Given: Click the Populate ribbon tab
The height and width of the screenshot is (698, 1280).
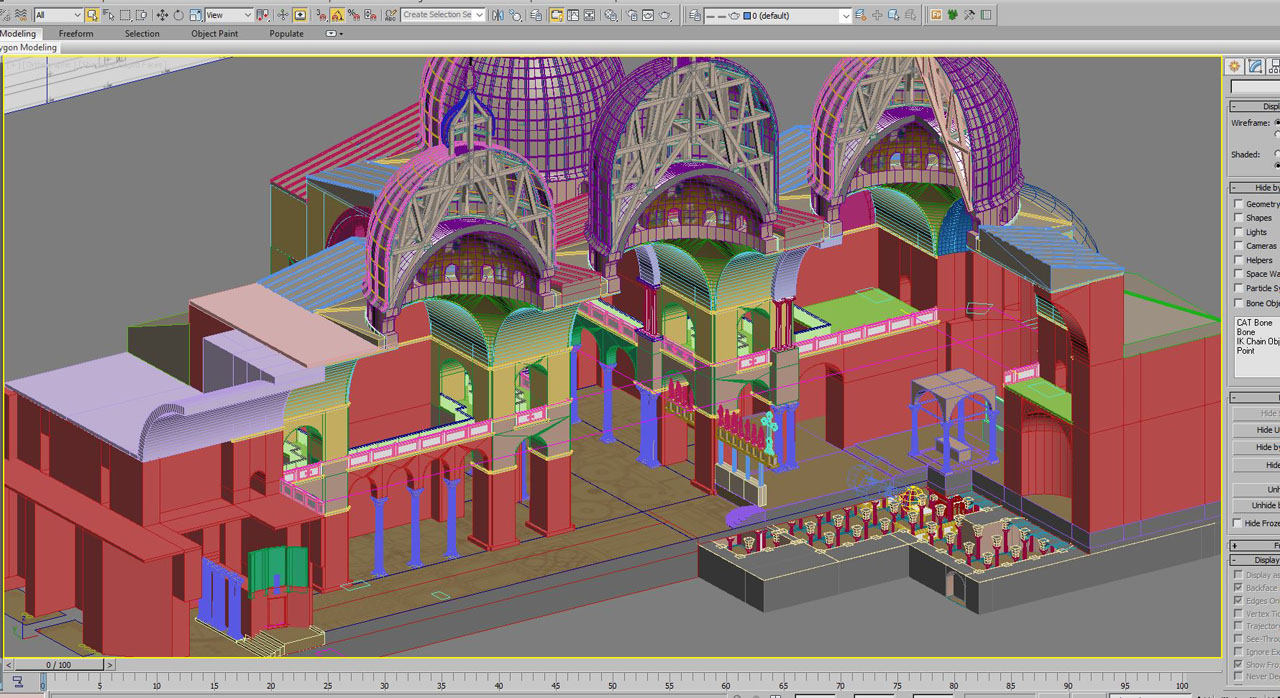Looking at the screenshot, I should 286,34.
